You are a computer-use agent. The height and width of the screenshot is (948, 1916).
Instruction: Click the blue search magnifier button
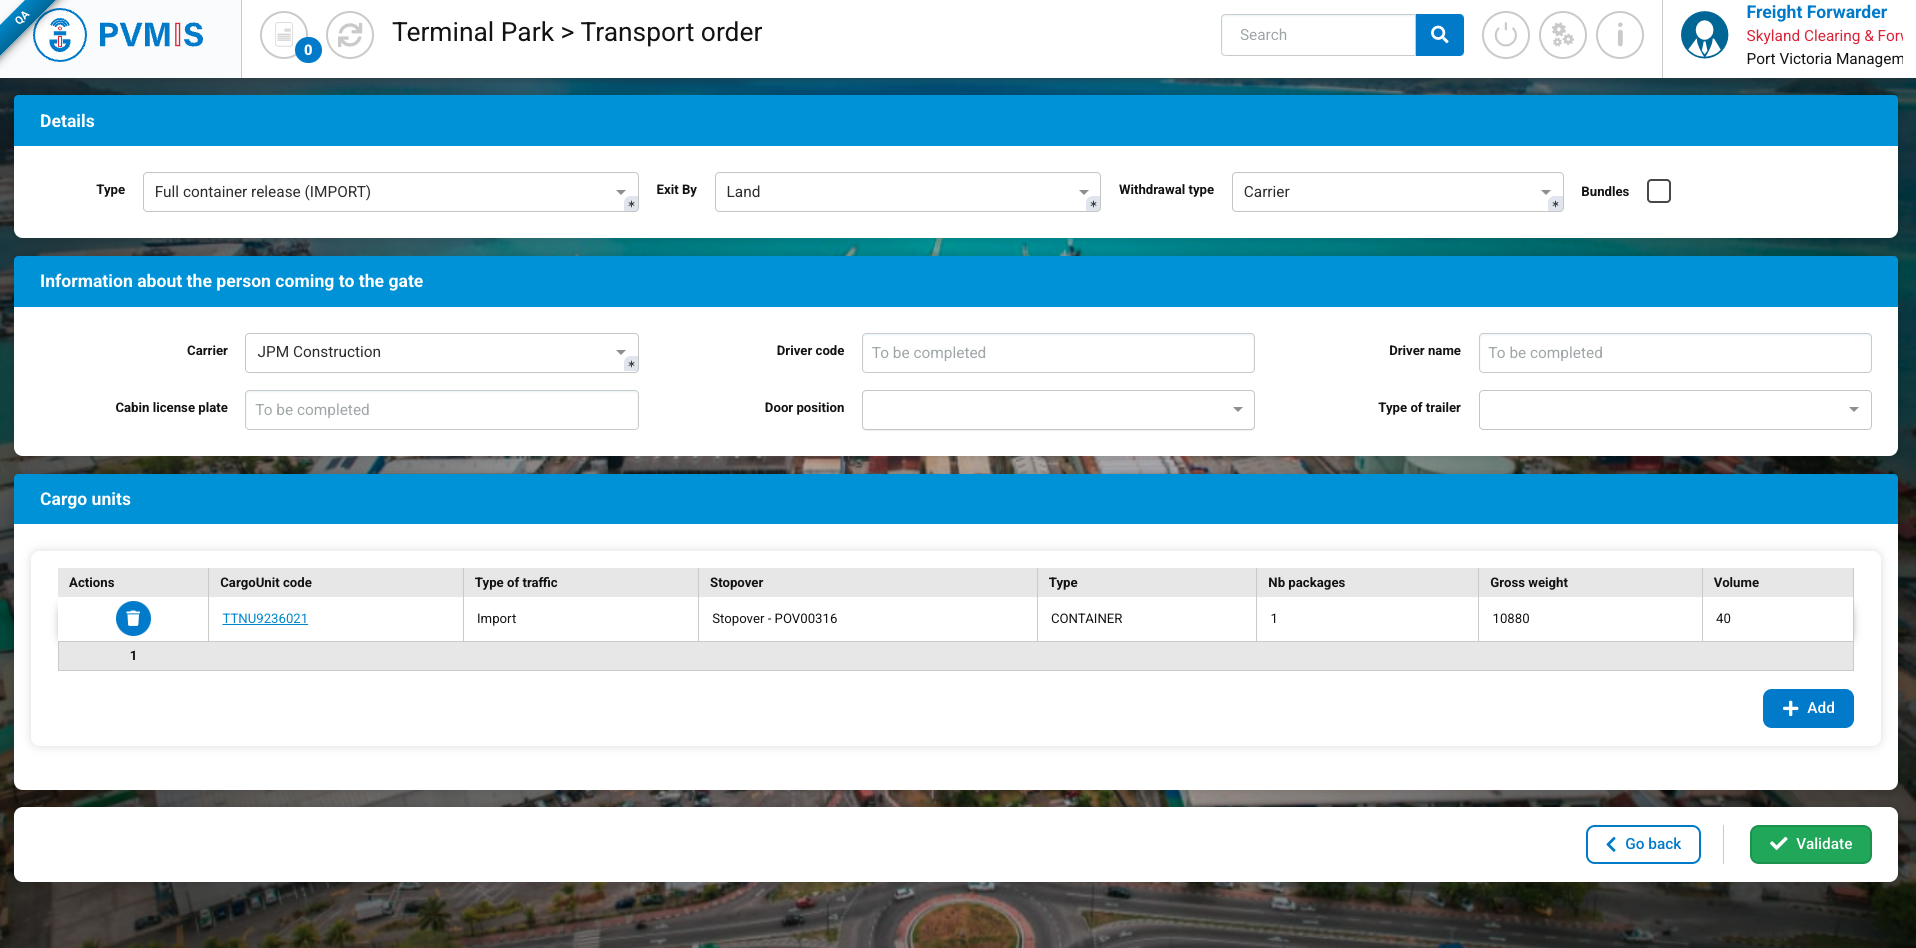(1439, 35)
